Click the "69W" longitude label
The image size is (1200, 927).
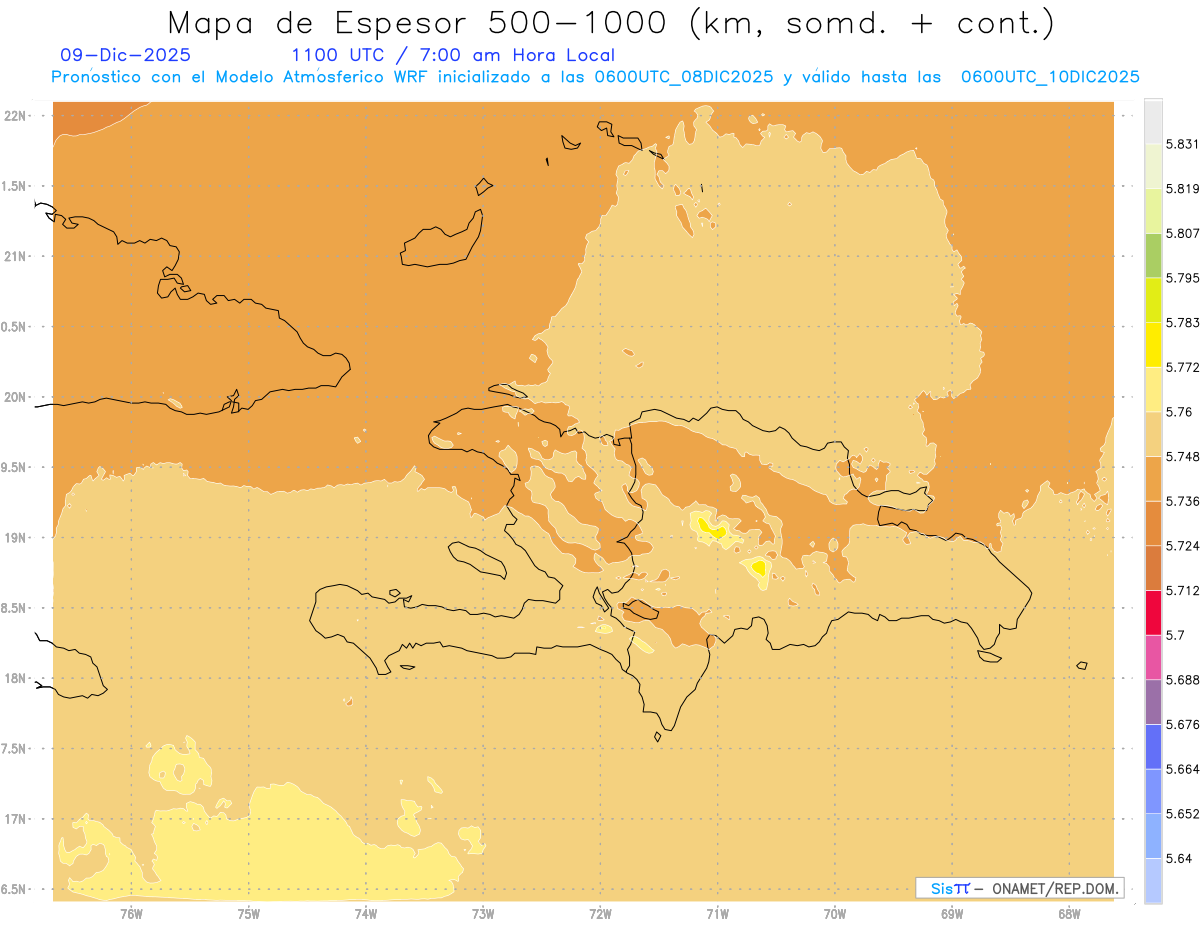coord(952,913)
